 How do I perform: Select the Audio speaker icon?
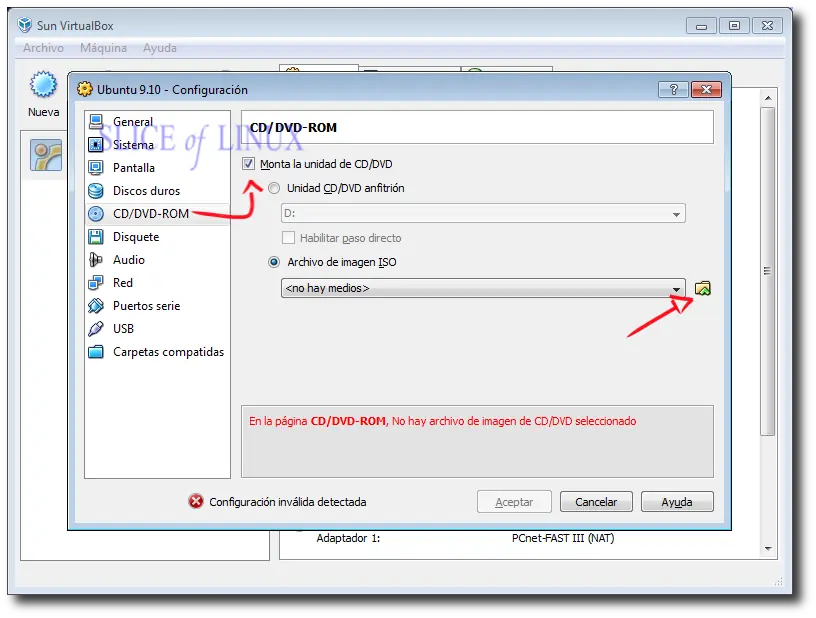pos(96,260)
